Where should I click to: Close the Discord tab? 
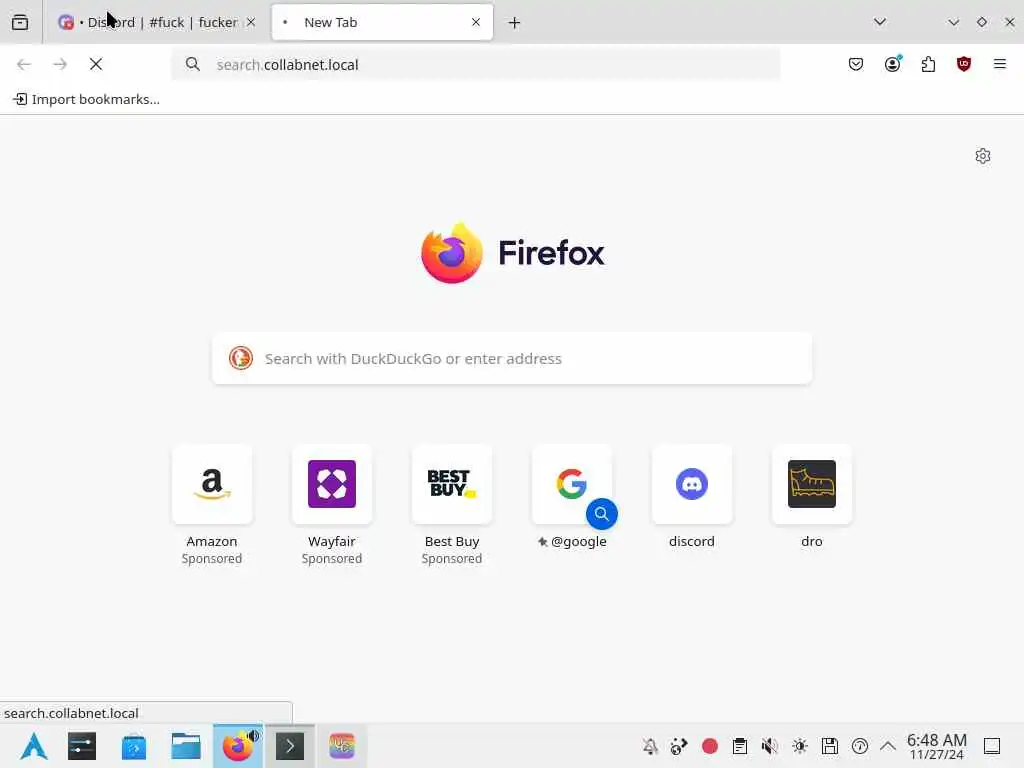point(251,22)
